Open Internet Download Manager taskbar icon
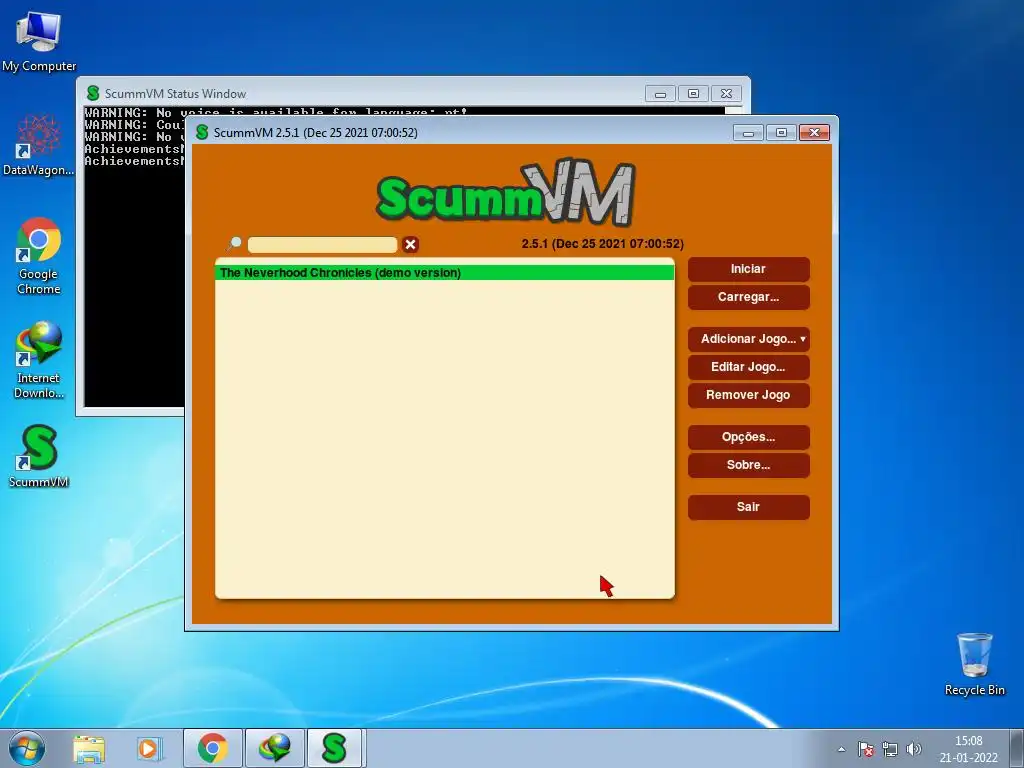Viewport: 1024px width, 768px height. click(274, 748)
